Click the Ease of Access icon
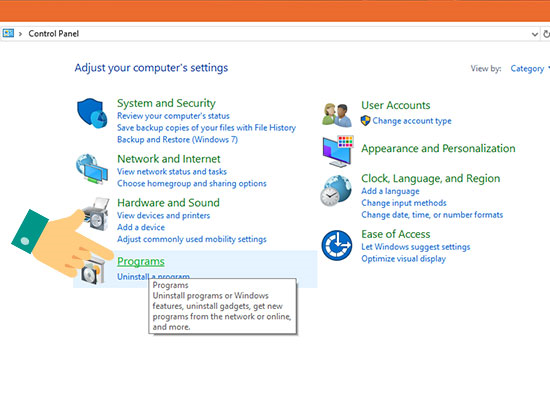The height and width of the screenshot is (400, 550). click(x=337, y=245)
